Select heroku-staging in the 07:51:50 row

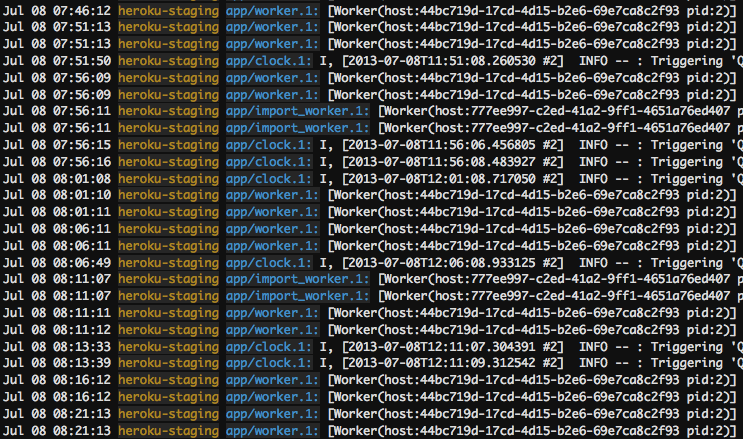169,61
